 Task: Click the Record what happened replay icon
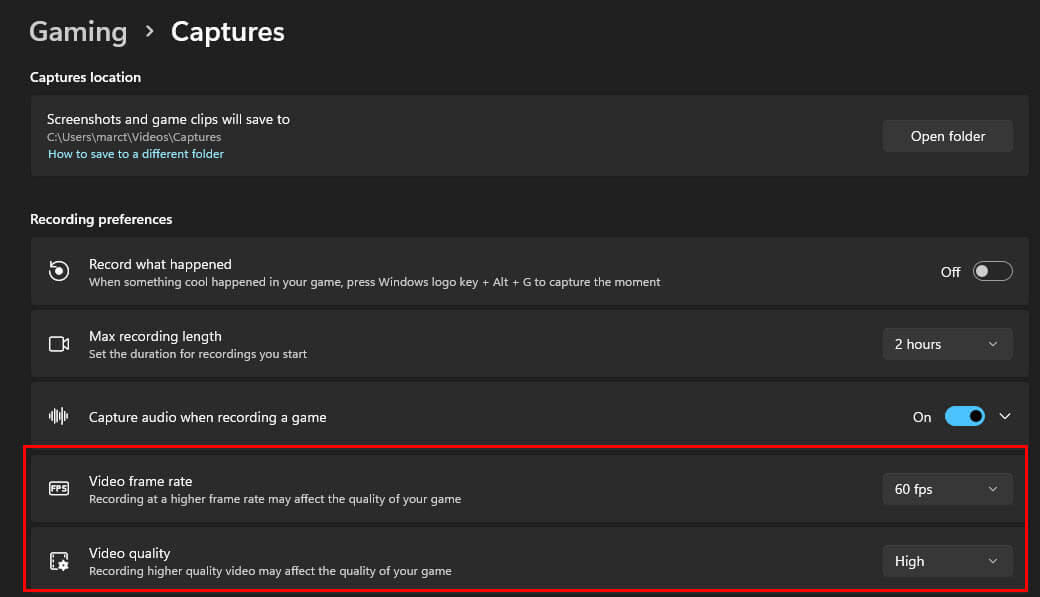click(59, 271)
